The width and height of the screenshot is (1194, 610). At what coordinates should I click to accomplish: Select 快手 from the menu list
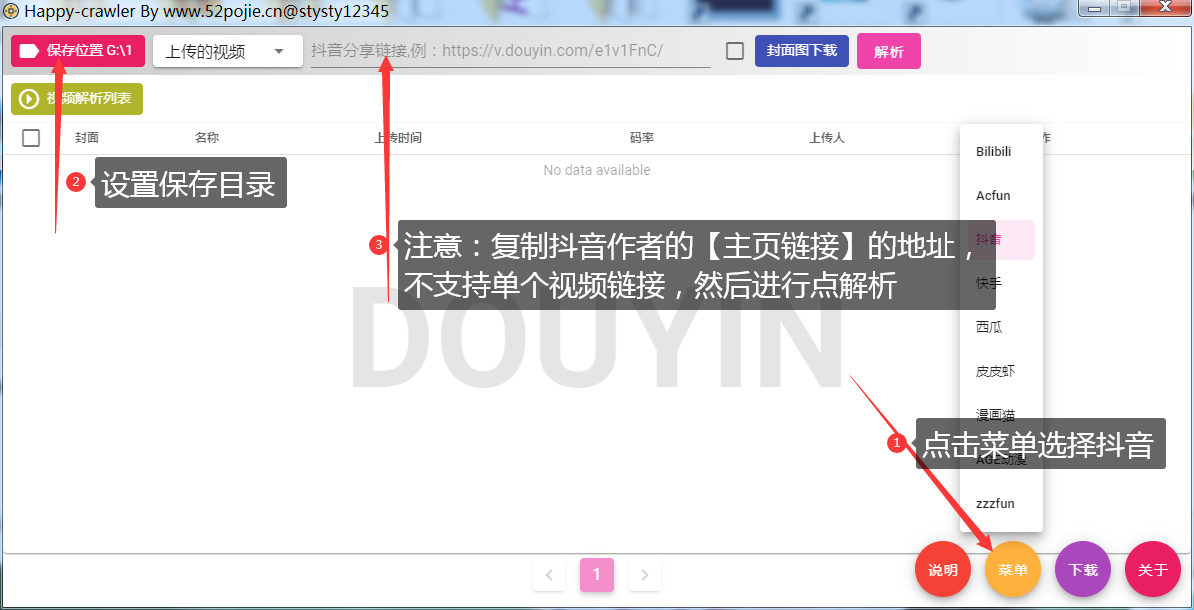point(1001,283)
